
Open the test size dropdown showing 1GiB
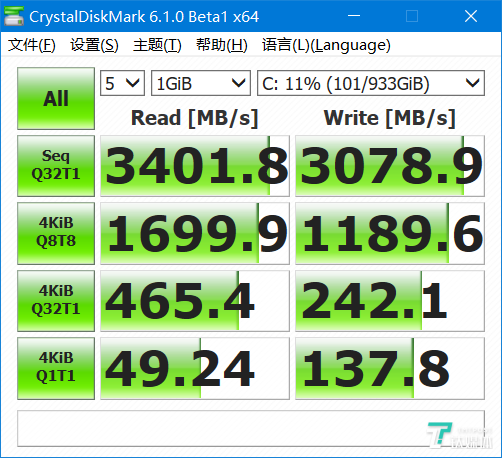click(x=201, y=83)
